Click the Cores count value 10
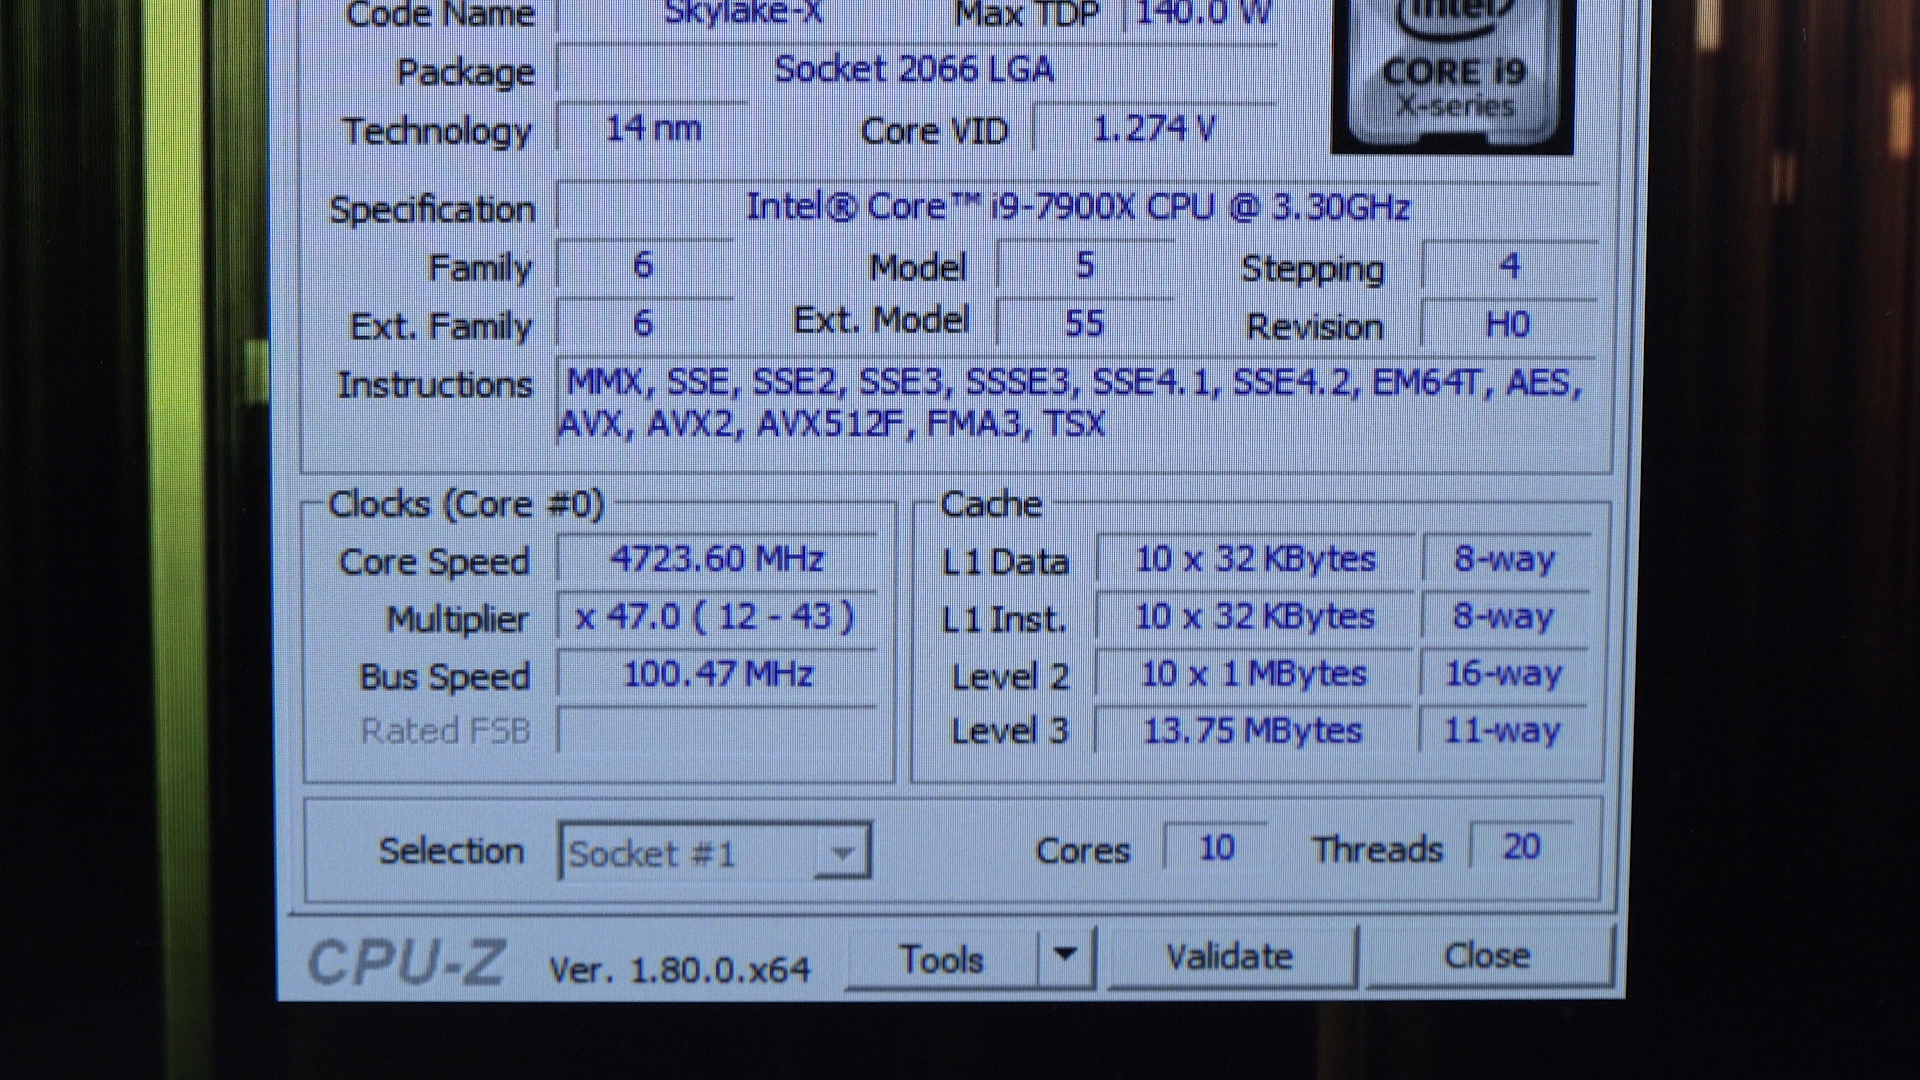 [x=1216, y=848]
